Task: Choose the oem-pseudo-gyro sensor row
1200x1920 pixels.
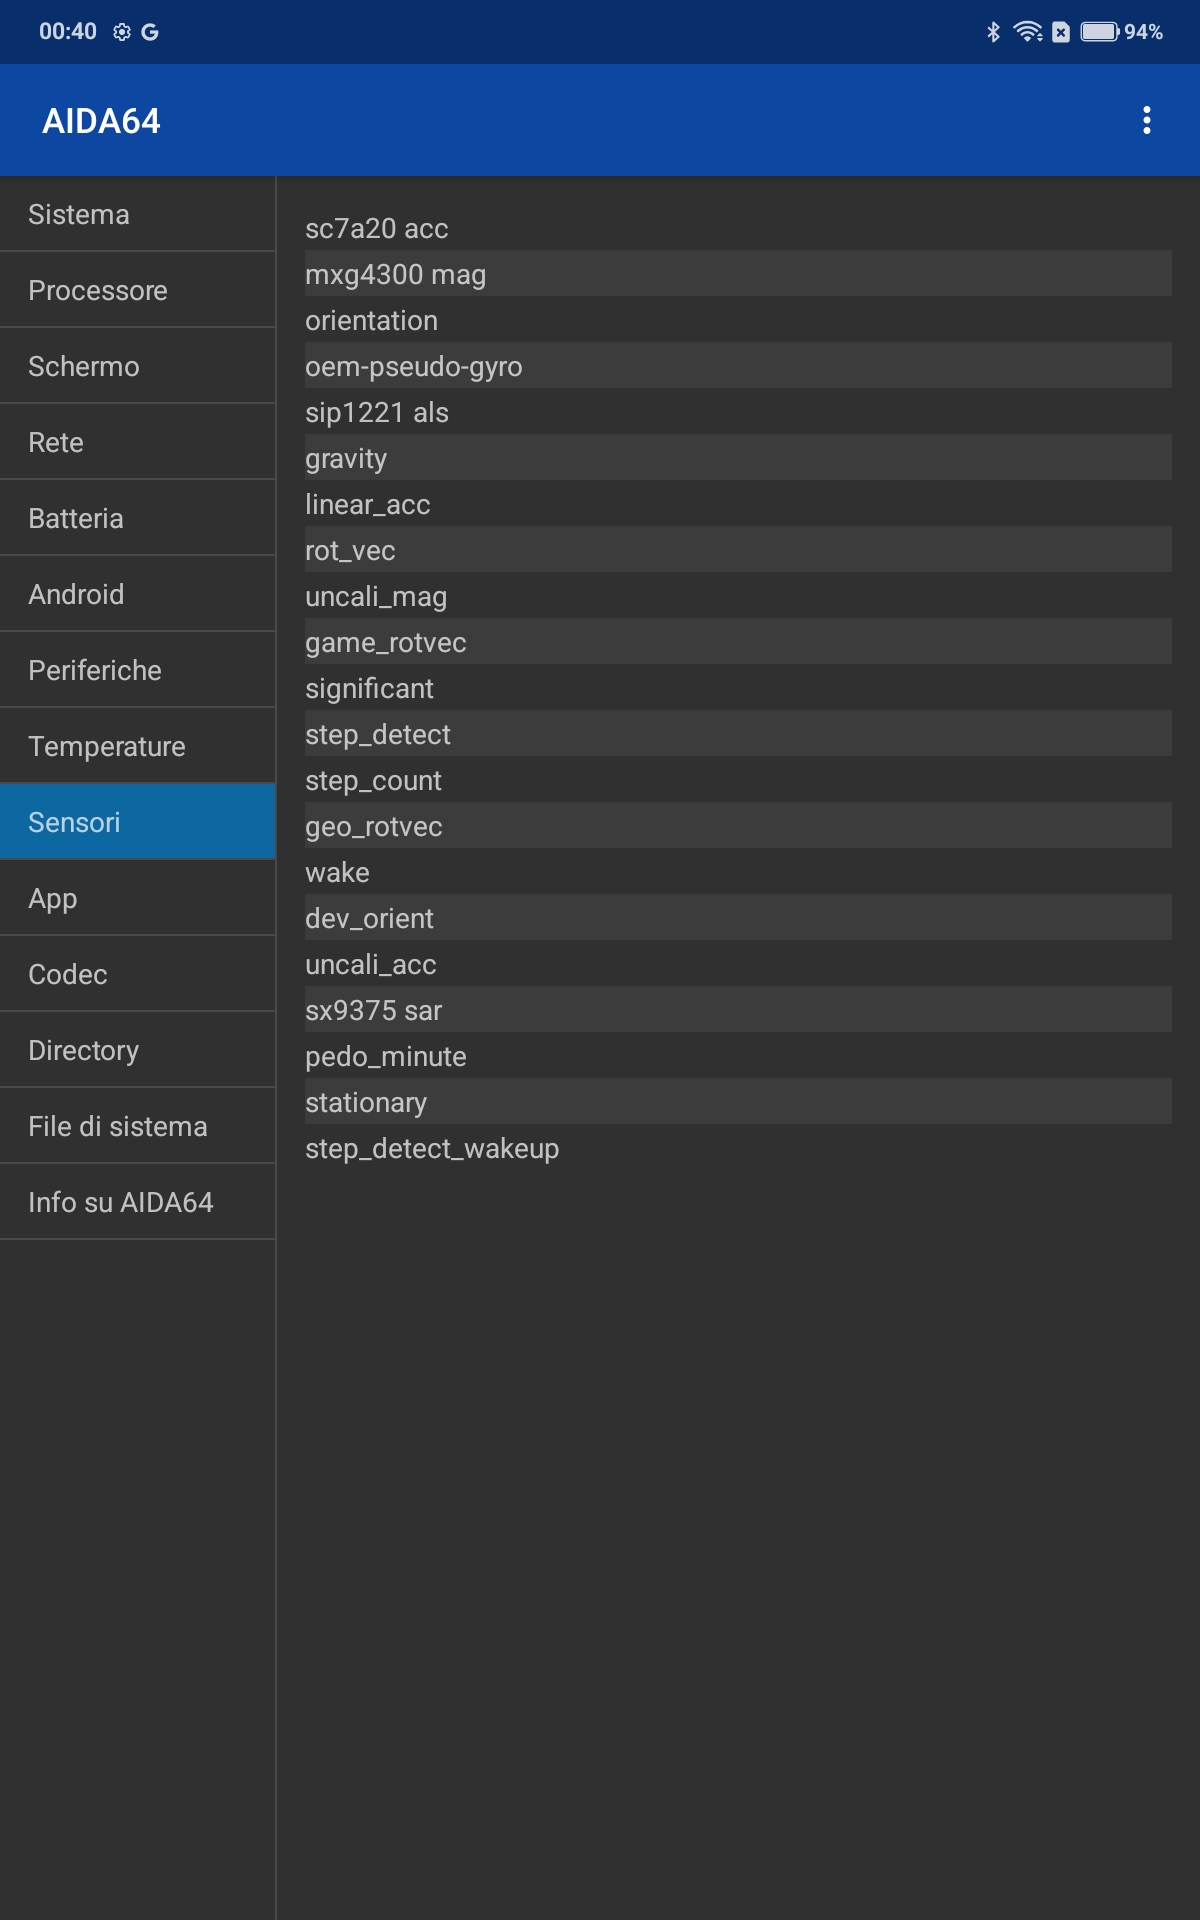Action: coord(738,366)
